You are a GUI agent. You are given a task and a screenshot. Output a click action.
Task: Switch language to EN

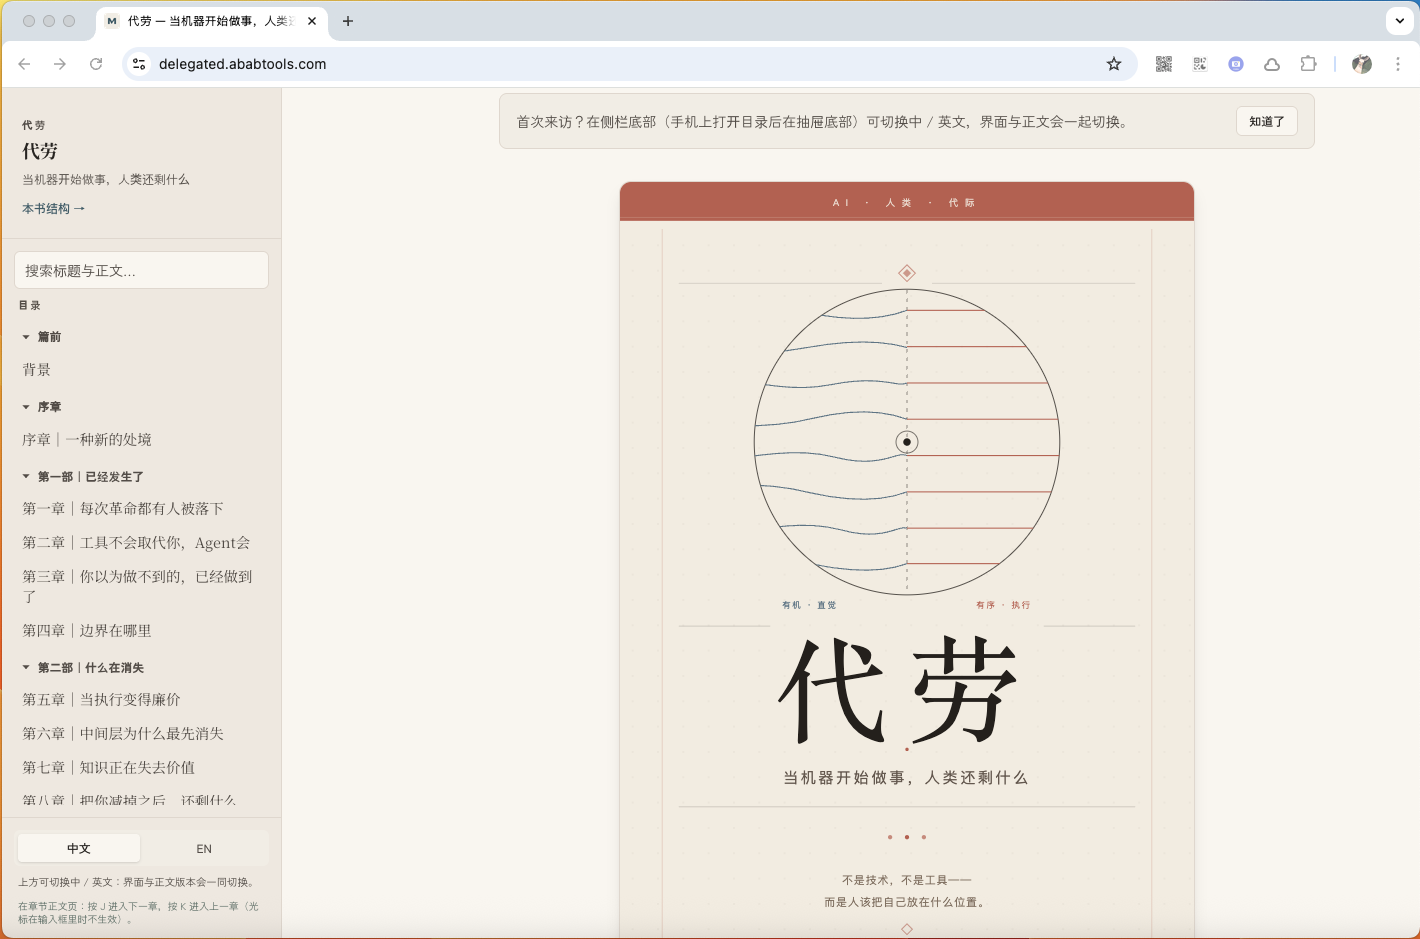(204, 849)
